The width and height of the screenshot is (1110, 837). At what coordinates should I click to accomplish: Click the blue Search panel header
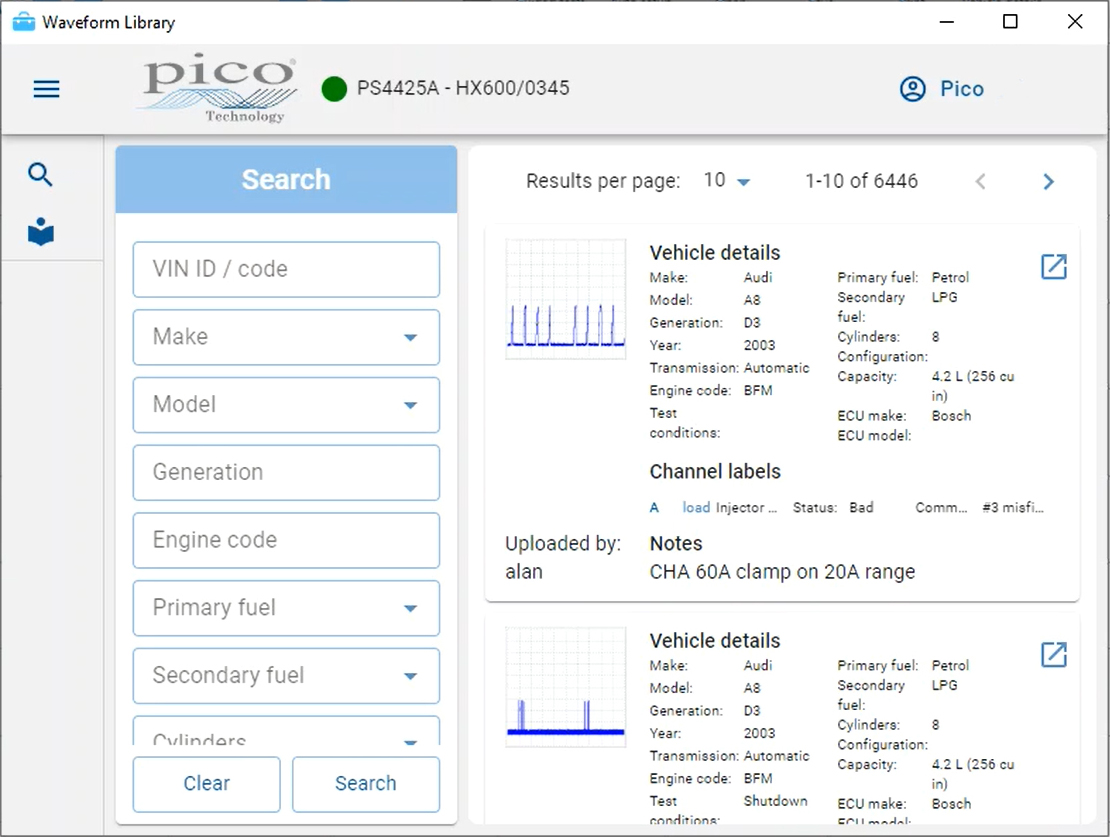286,179
